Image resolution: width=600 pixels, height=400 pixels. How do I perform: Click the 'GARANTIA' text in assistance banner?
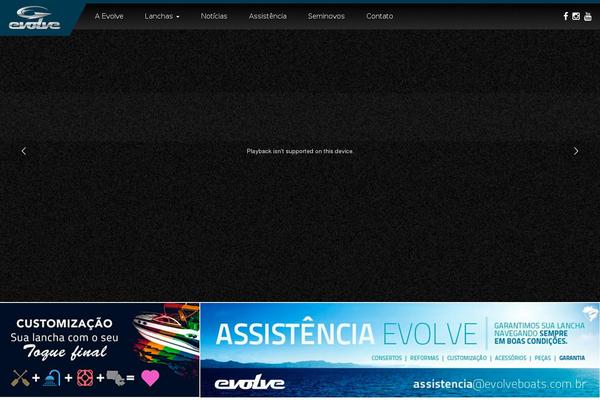click(x=572, y=358)
